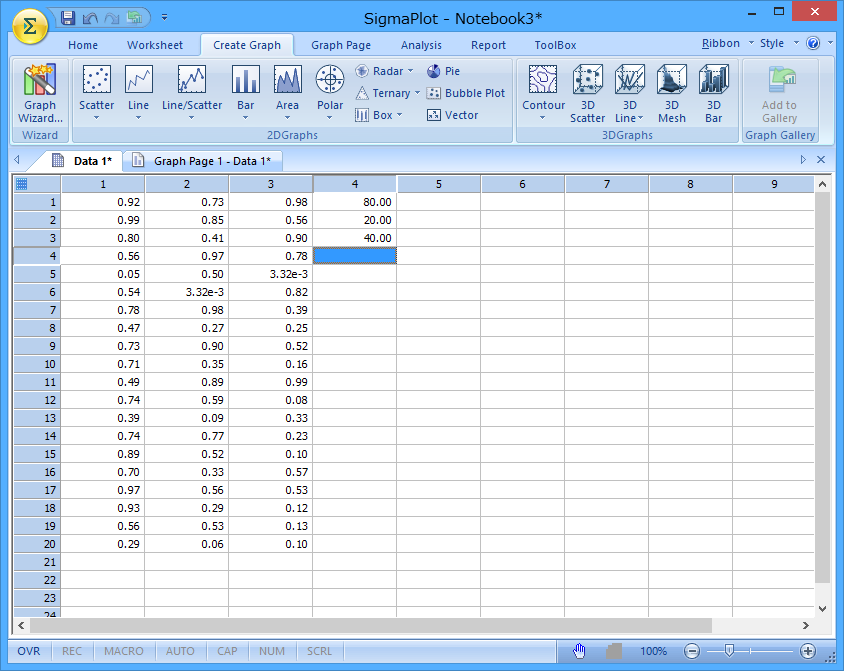The width and height of the screenshot is (844, 671).
Task: Expand the Line/Scatter type dropdown
Action: tap(192, 118)
